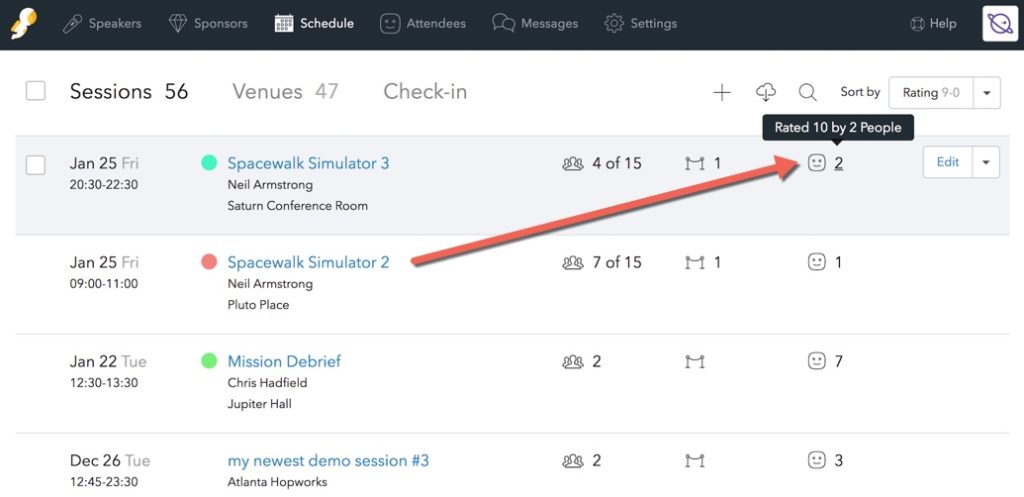This screenshot has height=497, width=1024.
Task: Click the cloud download export icon
Action: pos(765,92)
